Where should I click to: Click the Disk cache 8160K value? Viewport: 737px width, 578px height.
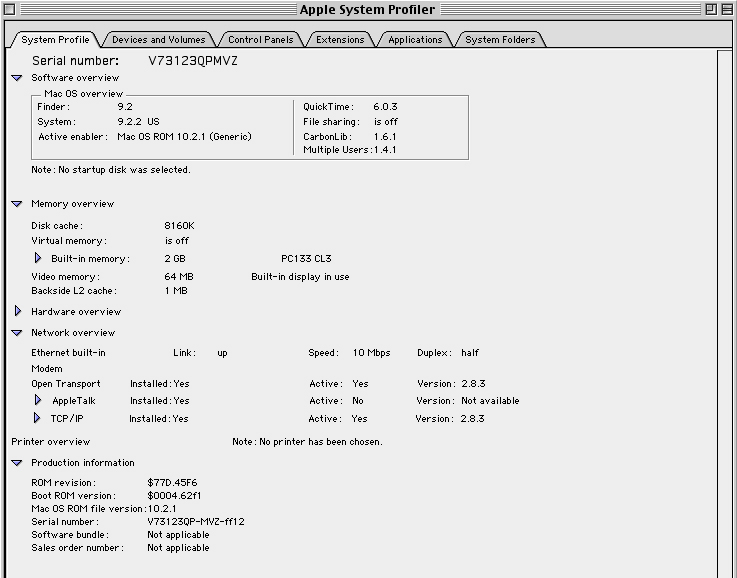[x=179, y=226]
